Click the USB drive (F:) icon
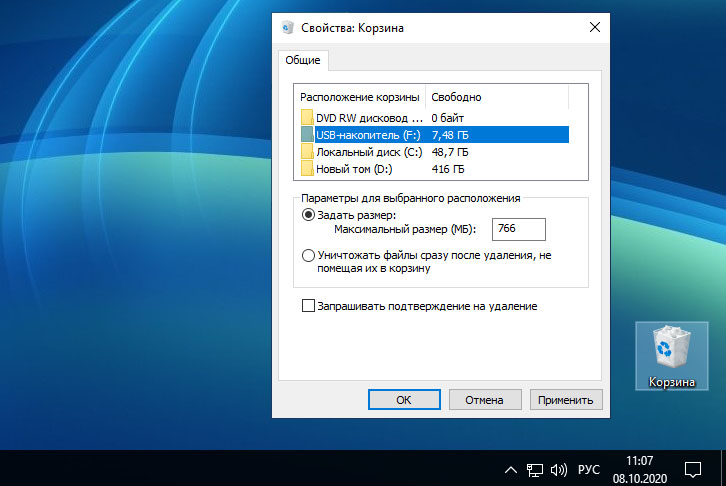 pos(307,134)
